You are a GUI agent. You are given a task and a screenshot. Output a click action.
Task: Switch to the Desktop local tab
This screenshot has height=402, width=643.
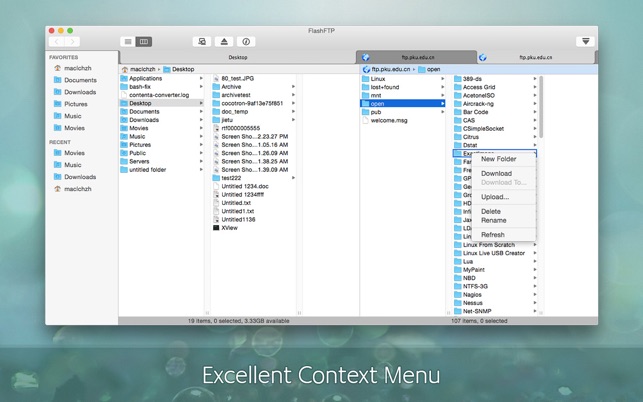click(x=238, y=58)
